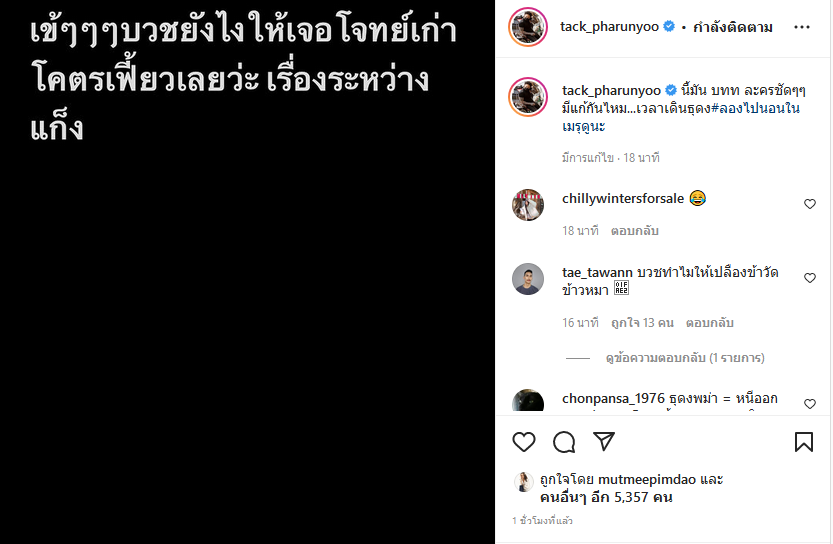Open the comment bubble icon
The image size is (833, 544).
(564, 442)
